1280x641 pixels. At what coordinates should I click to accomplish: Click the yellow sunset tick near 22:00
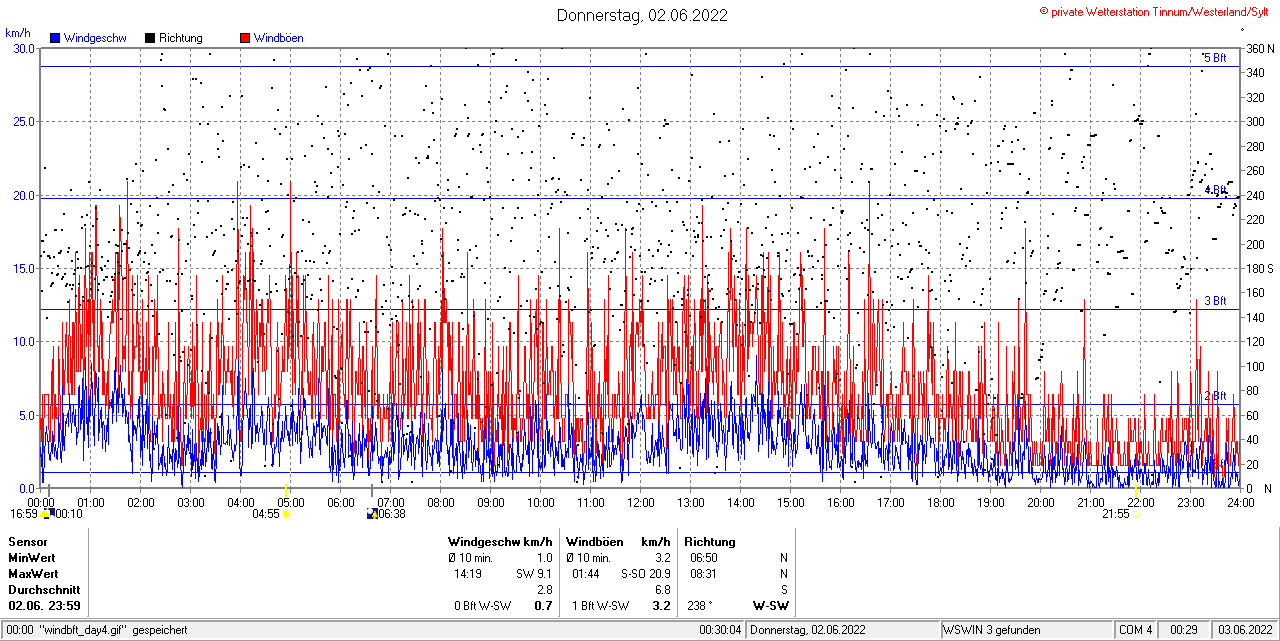click(x=1137, y=491)
